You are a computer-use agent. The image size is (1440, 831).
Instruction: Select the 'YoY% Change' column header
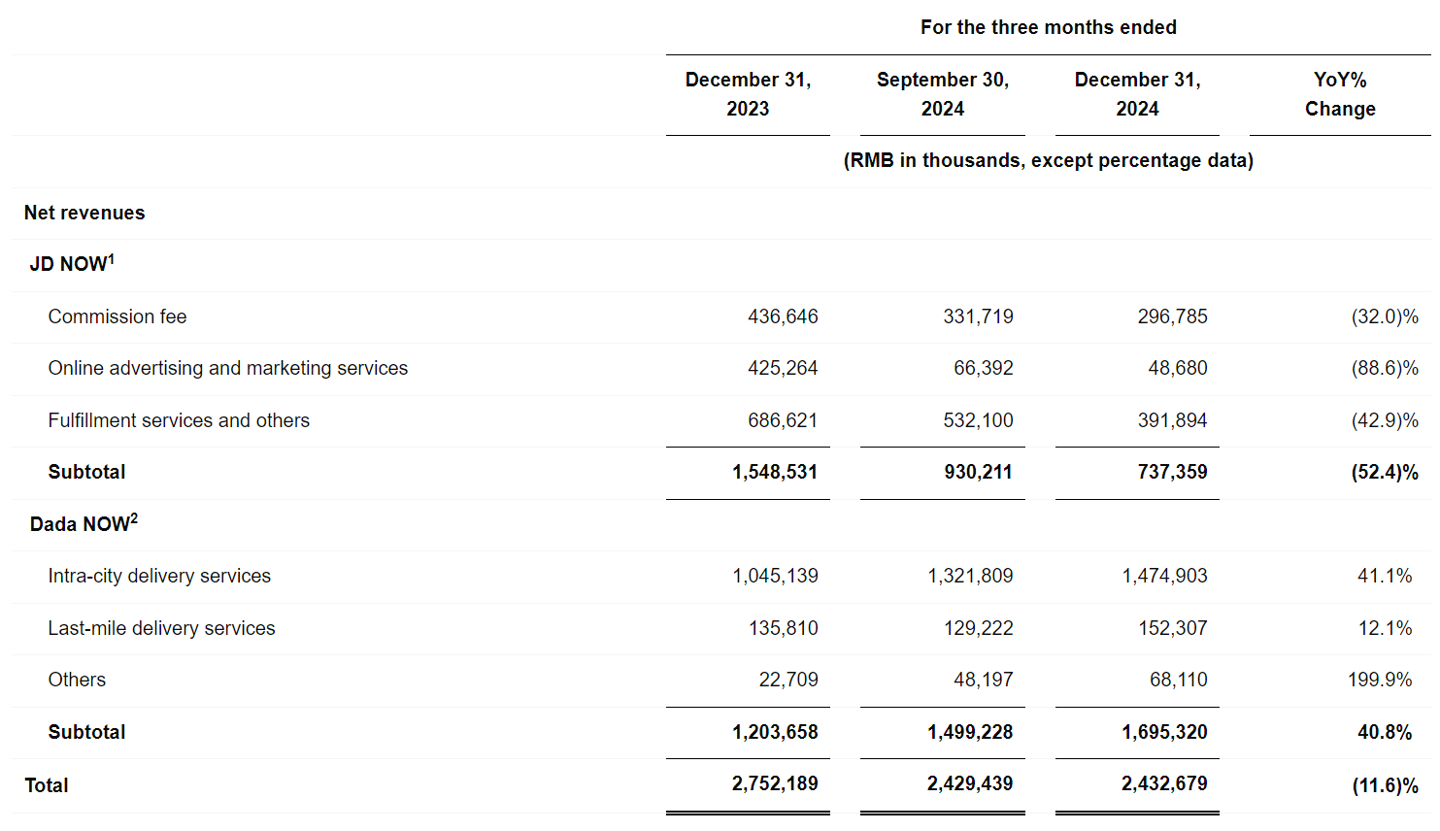pyautogui.click(x=1340, y=95)
